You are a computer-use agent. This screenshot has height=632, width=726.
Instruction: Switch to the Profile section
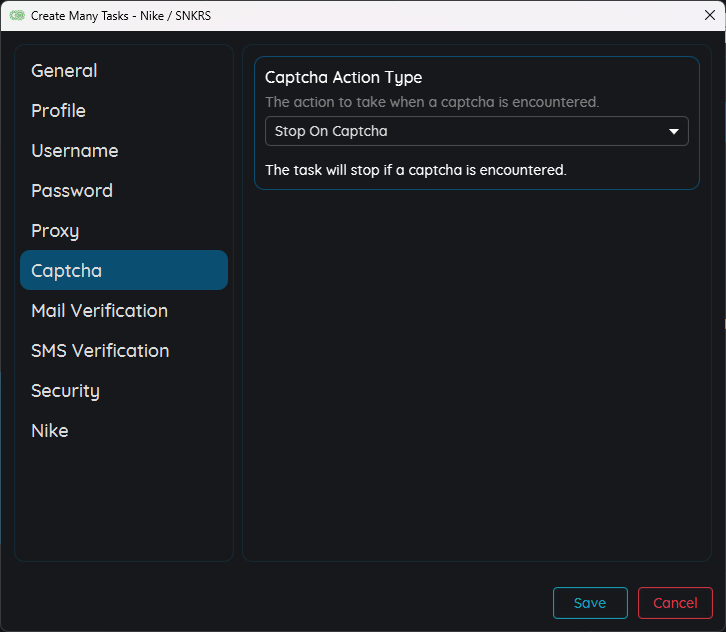(58, 111)
